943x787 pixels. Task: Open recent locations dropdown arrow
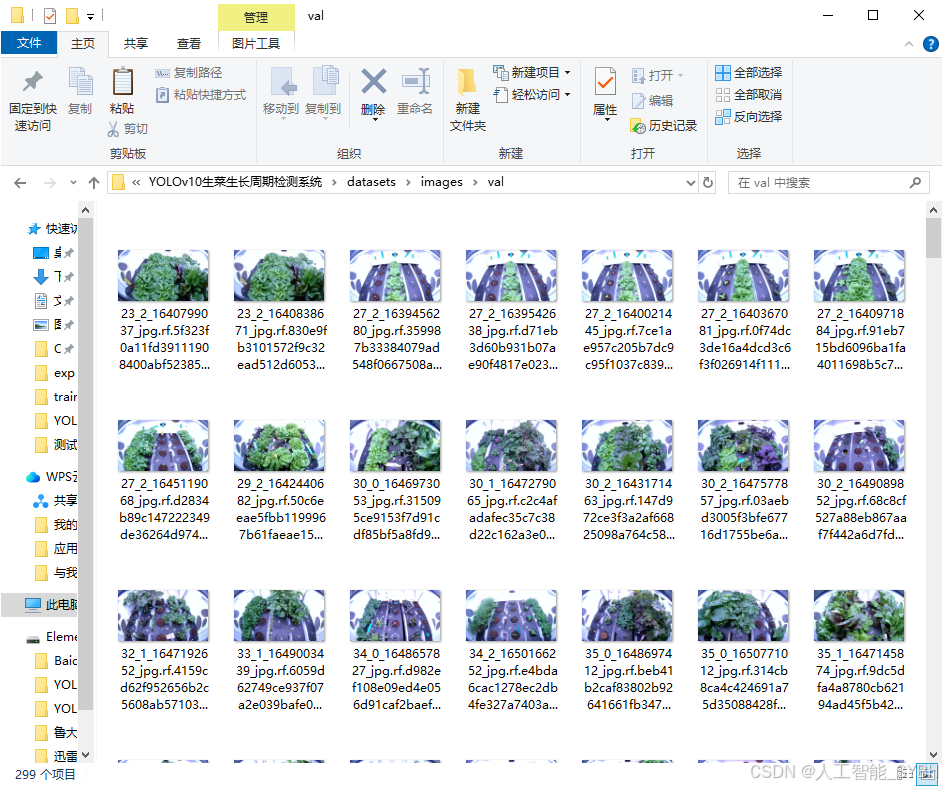click(x=73, y=183)
